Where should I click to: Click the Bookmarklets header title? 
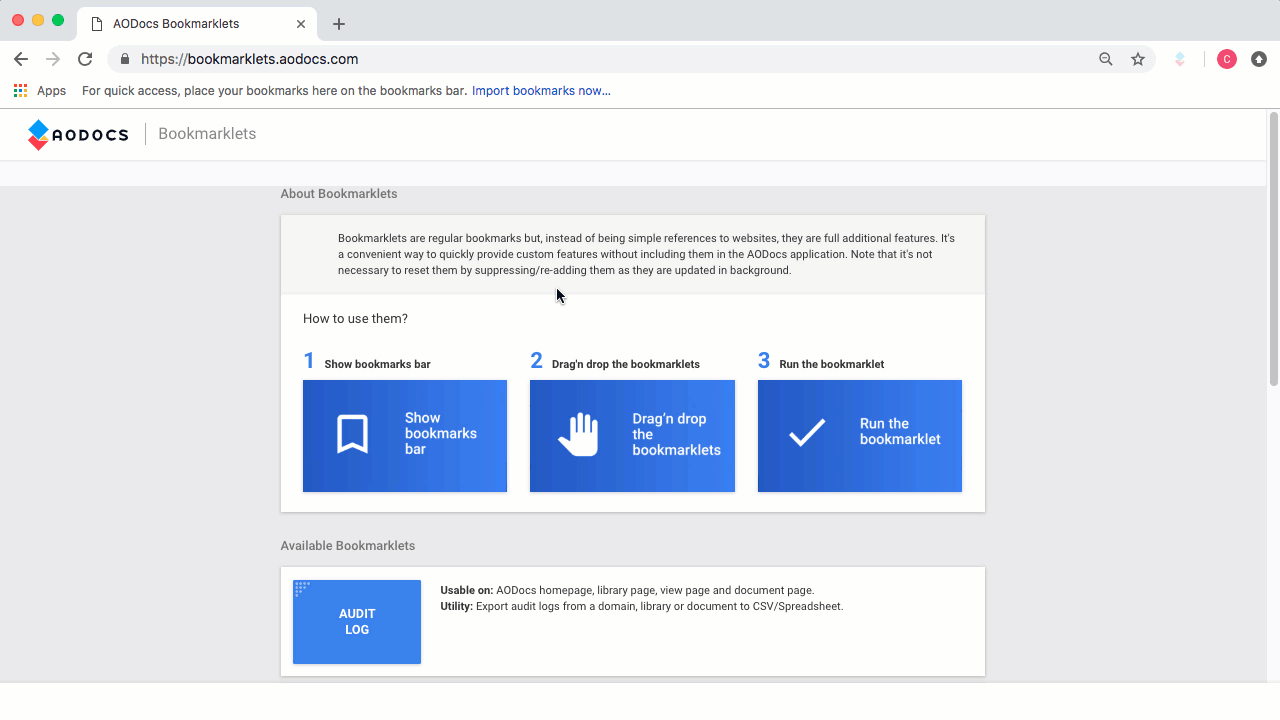pyautogui.click(x=207, y=134)
